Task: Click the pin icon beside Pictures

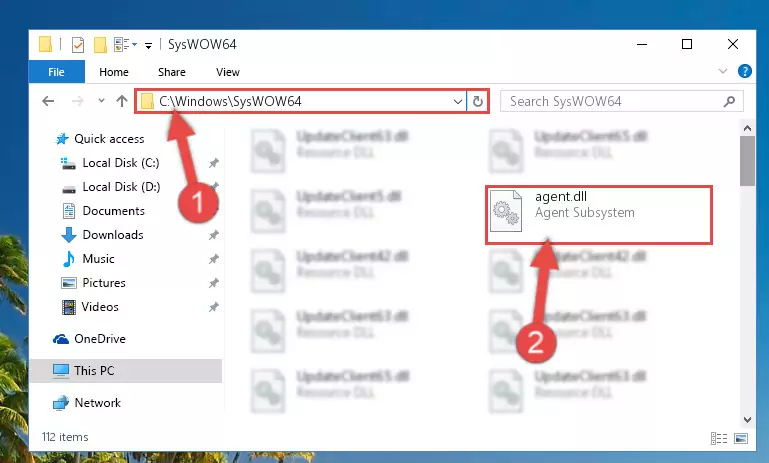Action: 213,283
